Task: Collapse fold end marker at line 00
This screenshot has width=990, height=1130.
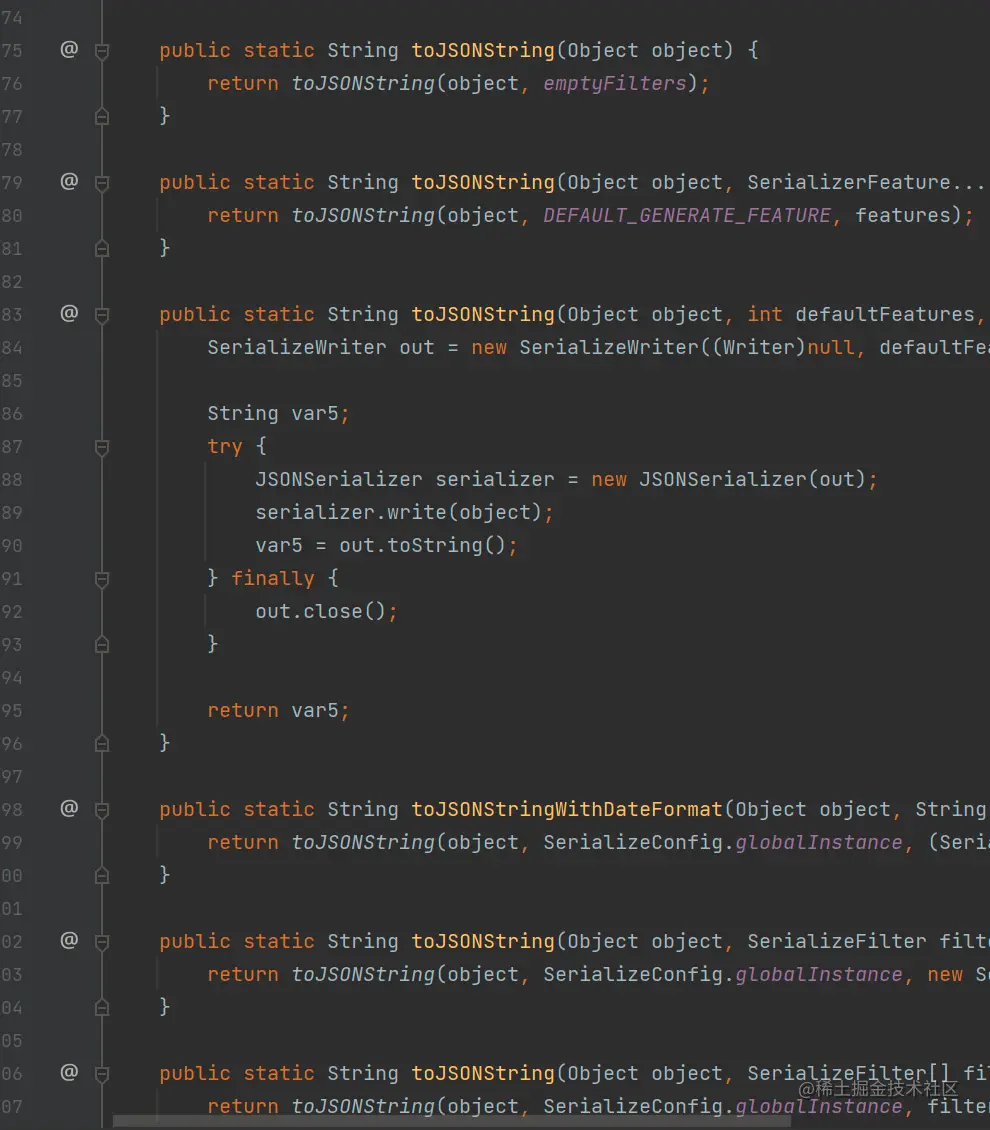Action: click(x=102, y=876)
